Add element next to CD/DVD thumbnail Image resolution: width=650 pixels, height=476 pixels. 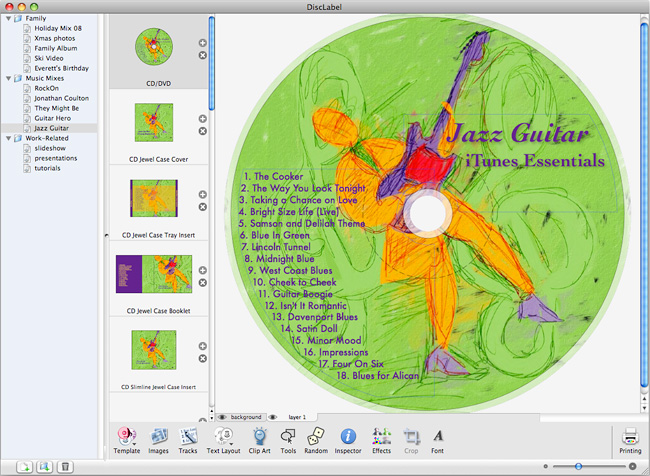202,43
